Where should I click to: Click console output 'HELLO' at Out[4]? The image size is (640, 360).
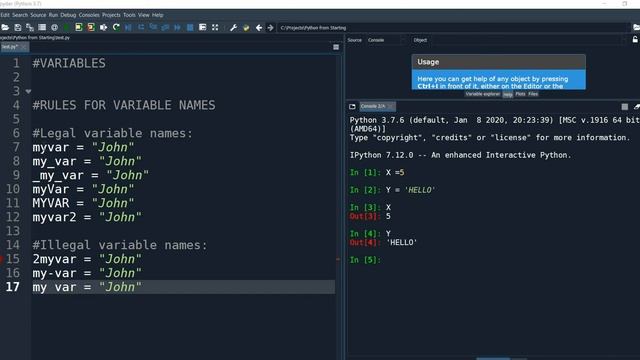coord(402,242)
